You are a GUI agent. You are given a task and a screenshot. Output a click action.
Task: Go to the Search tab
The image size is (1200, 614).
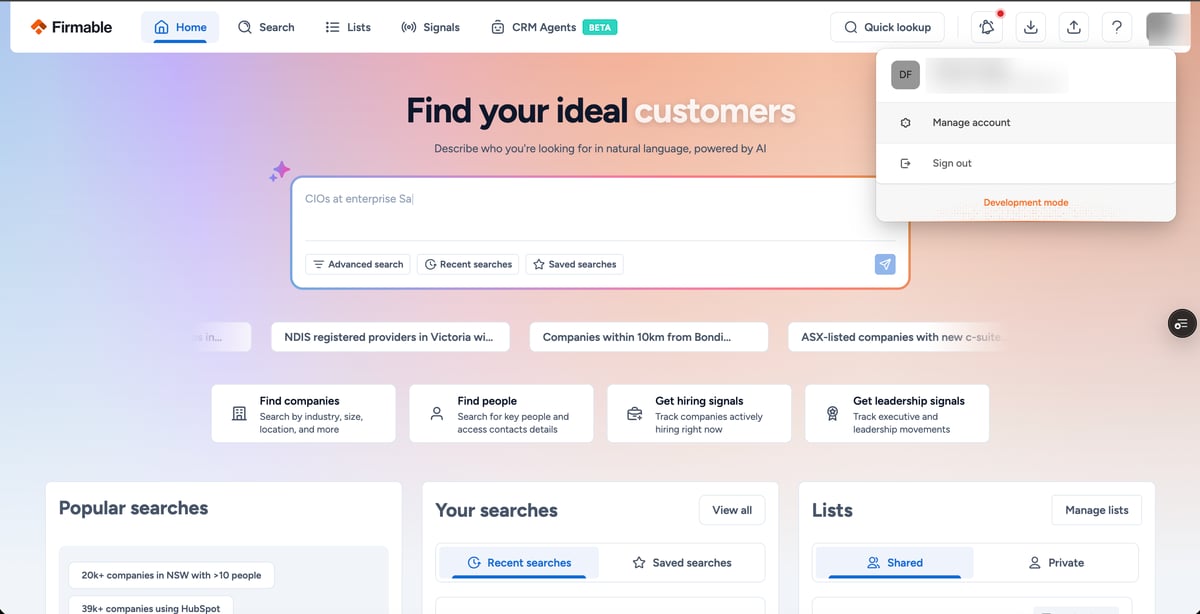266,27
